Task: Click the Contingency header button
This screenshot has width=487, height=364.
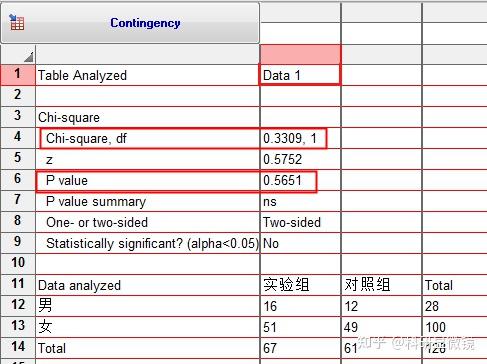Action: coord(130,23)
